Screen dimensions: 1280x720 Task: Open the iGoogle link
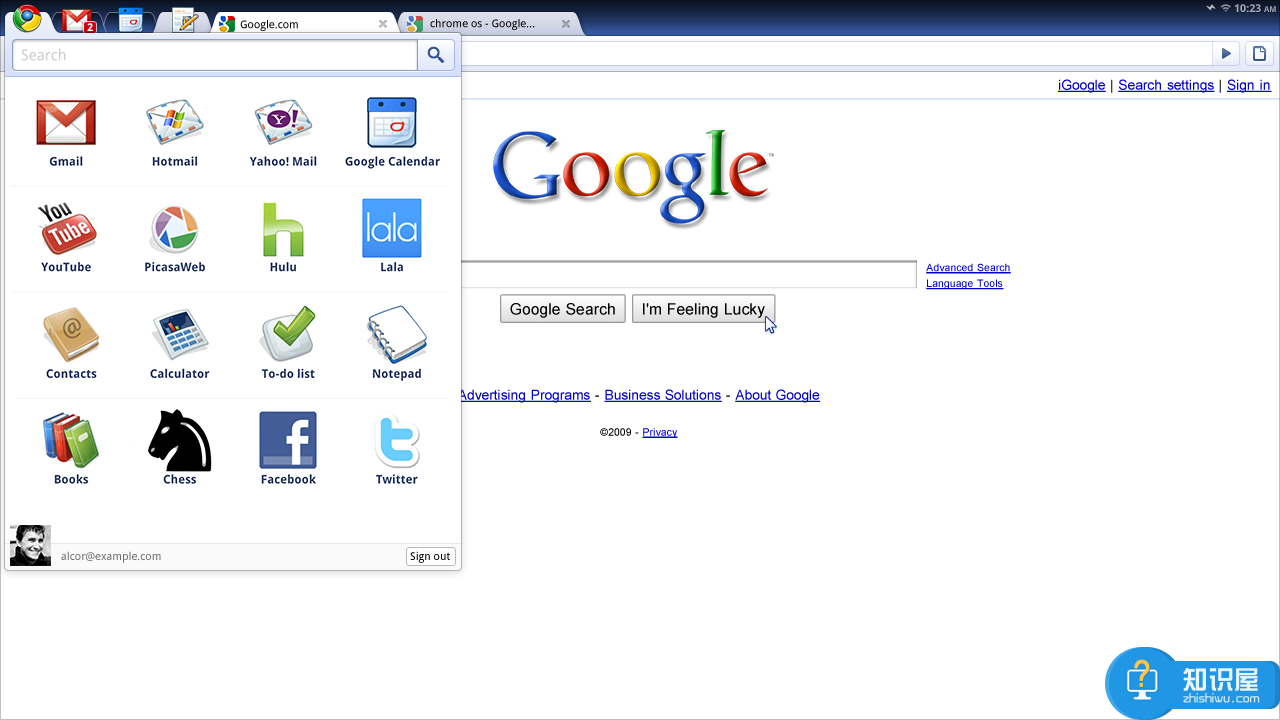point(1081,85)
